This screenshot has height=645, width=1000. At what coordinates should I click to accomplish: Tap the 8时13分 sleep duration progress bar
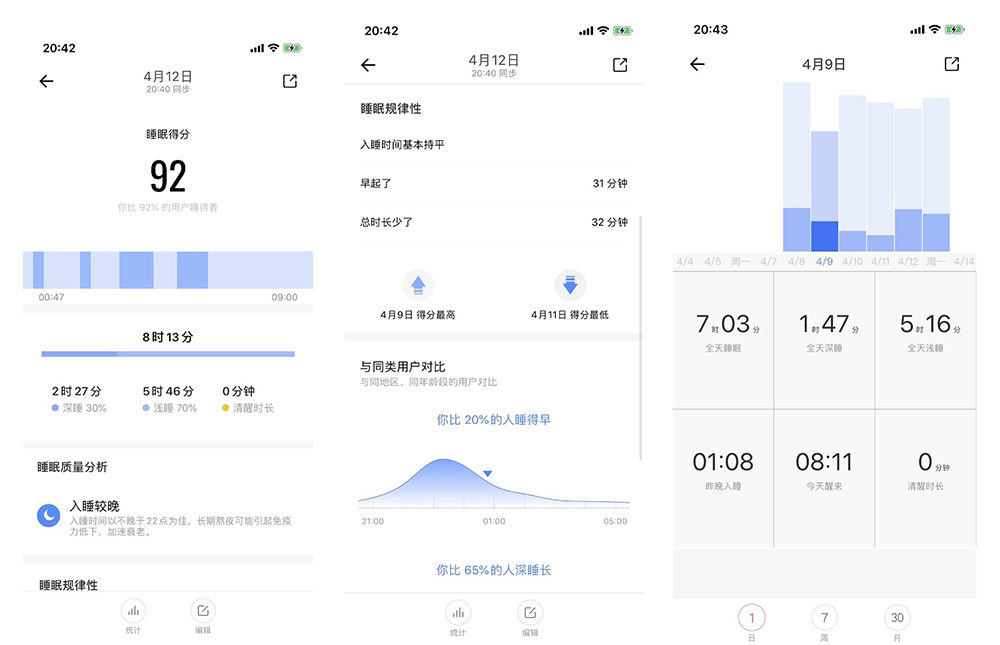pos(168,353)
